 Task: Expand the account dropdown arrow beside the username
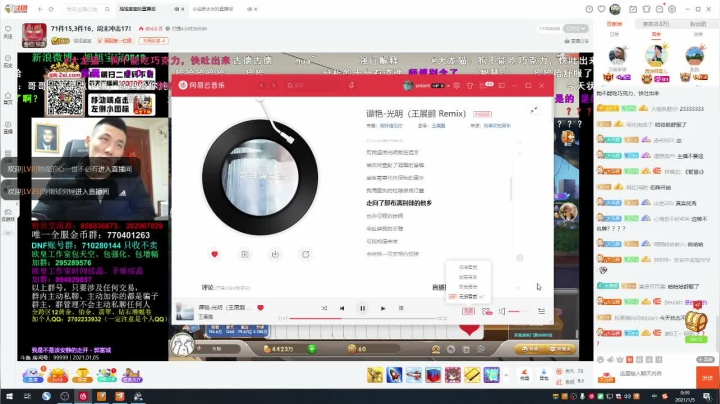point(448,86)
